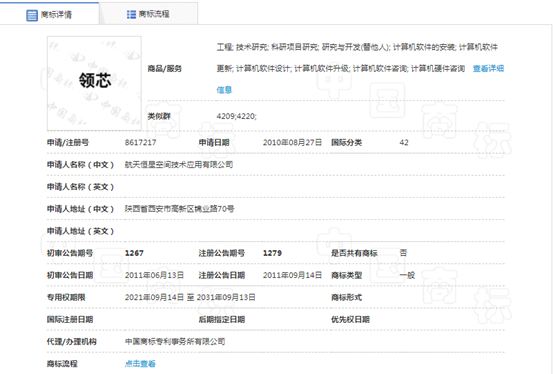
Task: Click the international class value 42
Action: click(404, 143)
